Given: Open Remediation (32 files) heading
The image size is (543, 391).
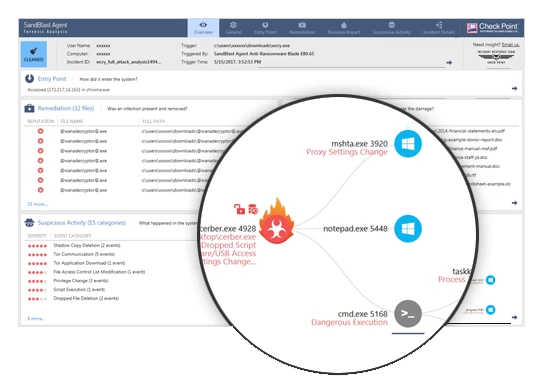Looking at the screenshot, I should 66,108.
